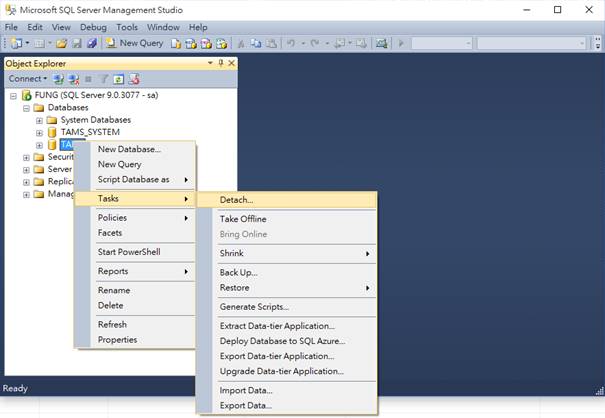Choose Detach... from the Tasks submenu
This screenshot has height=418, width=605.
(287, 200)
